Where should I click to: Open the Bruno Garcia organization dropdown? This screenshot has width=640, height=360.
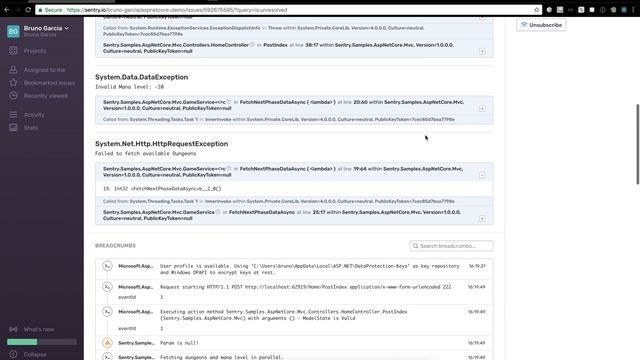[46, 28]
